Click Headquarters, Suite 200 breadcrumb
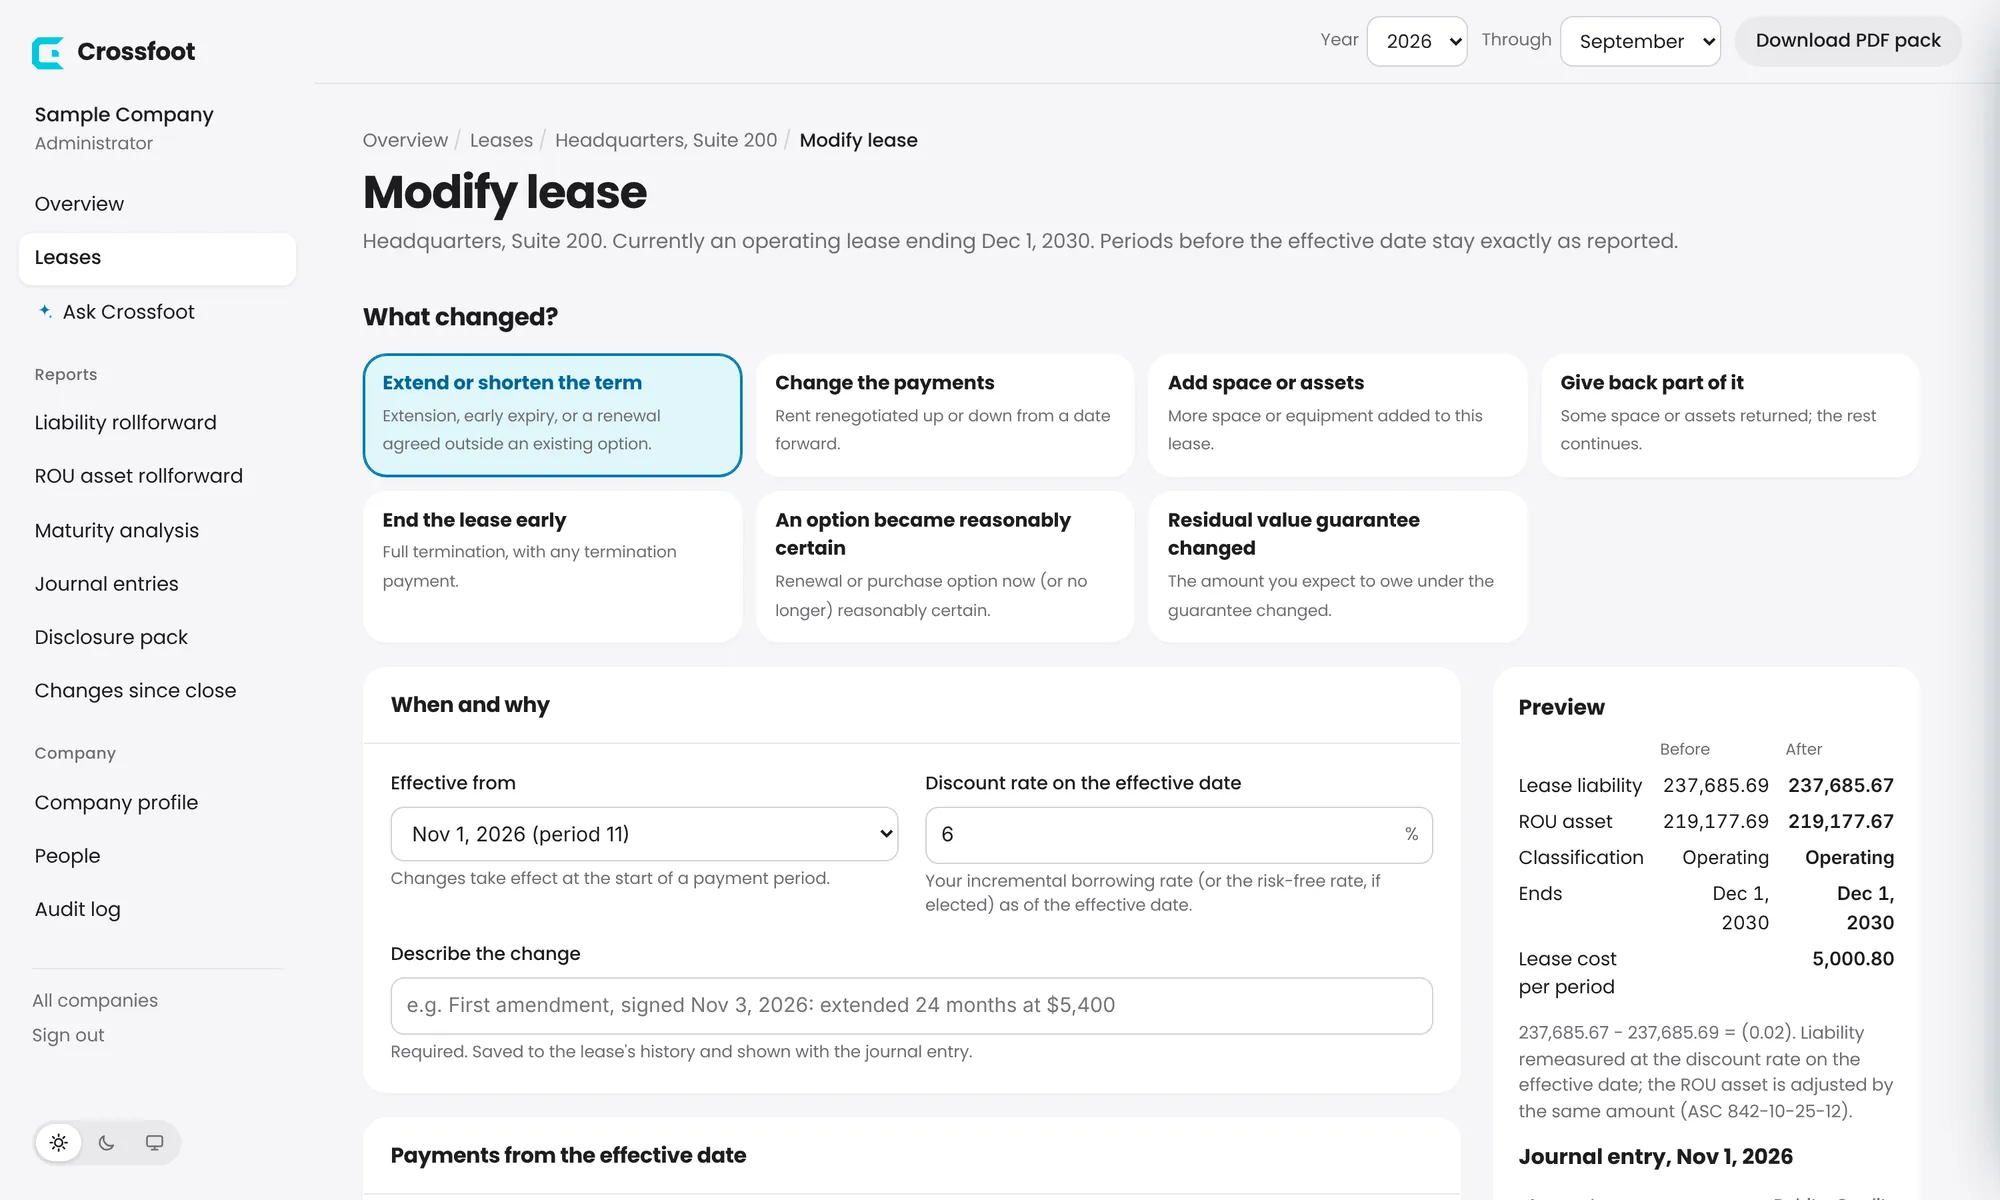 [666, 140]
